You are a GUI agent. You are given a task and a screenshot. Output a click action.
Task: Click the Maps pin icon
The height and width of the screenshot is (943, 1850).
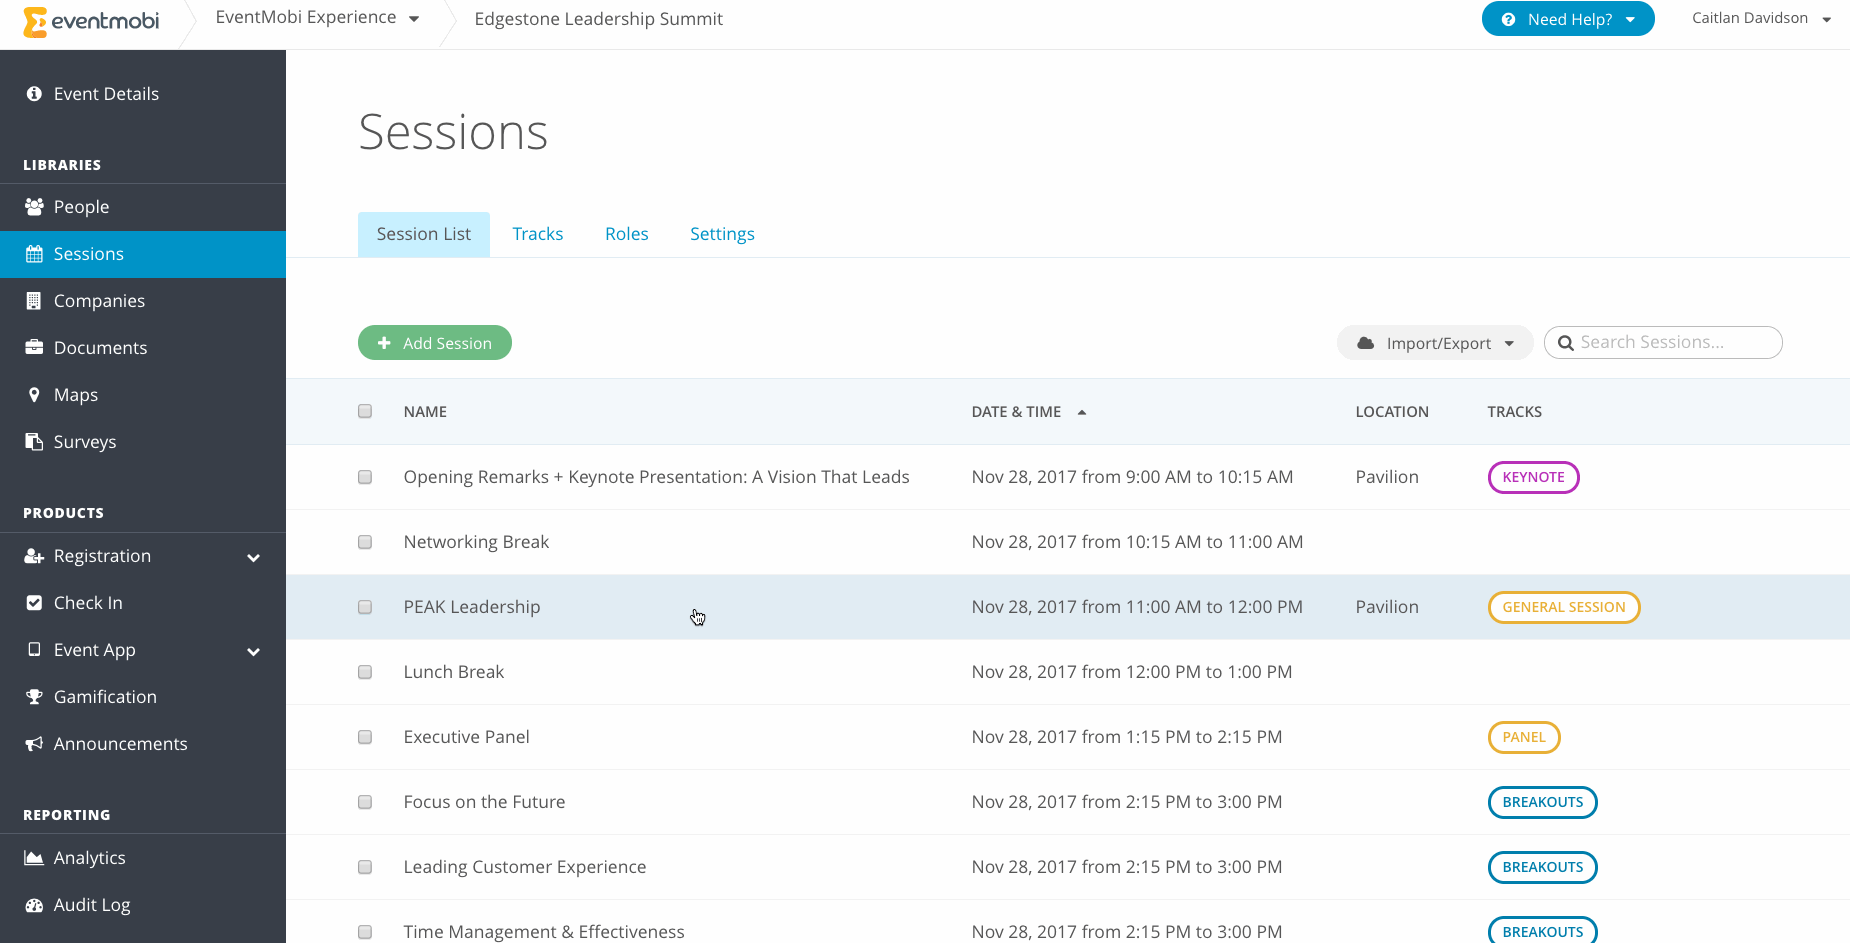(x=34, y=395)
